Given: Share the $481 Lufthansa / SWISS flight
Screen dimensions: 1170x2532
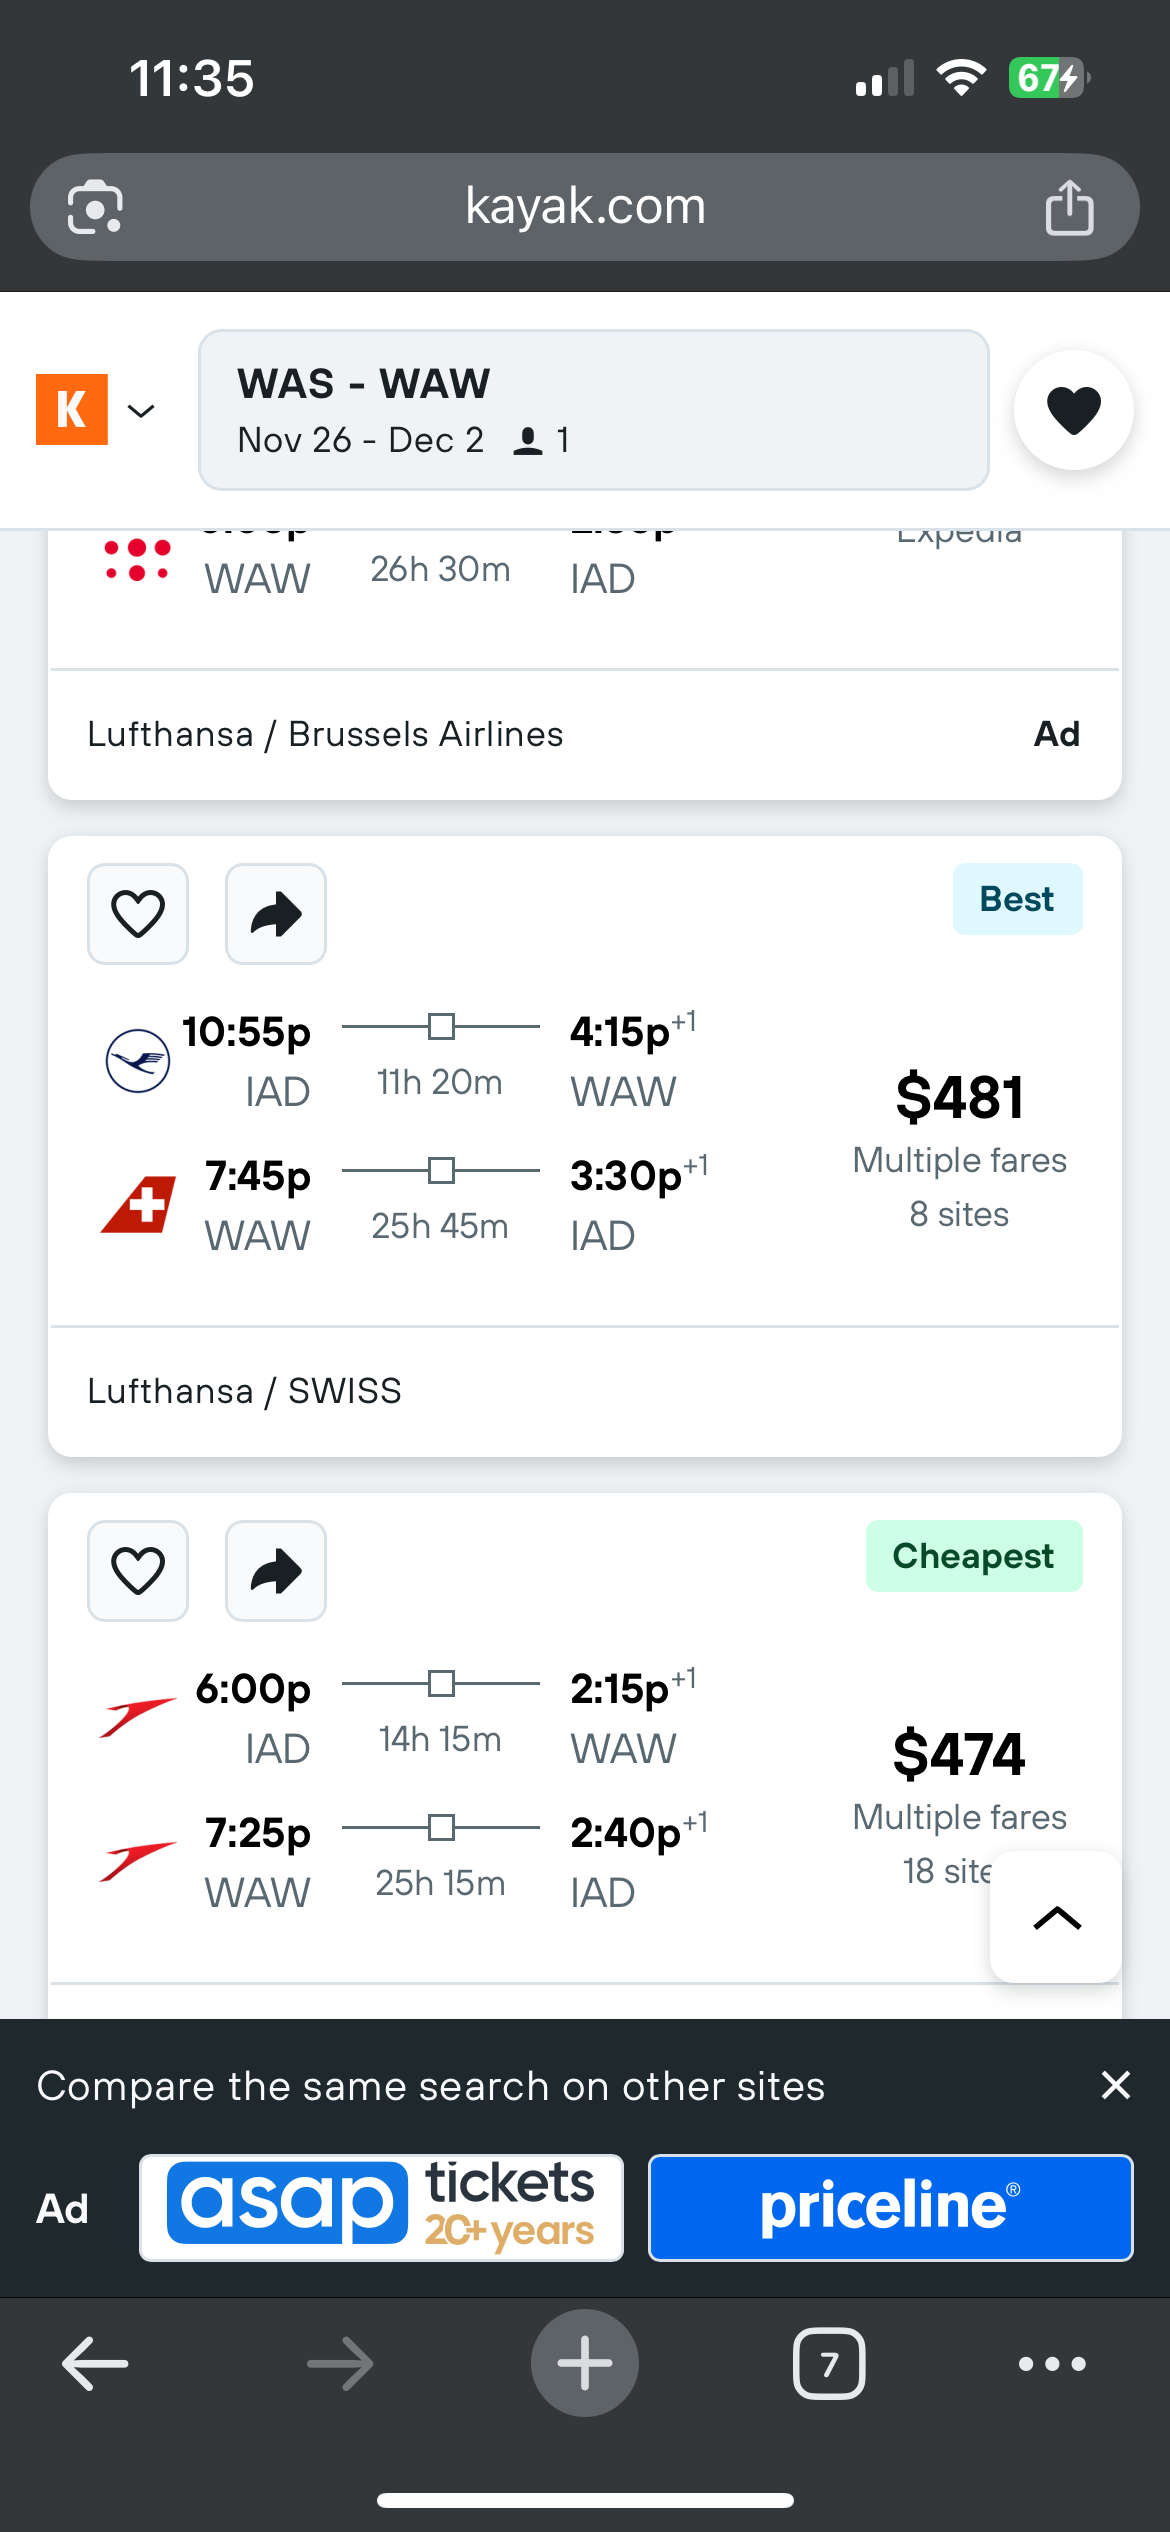Looking at the screenshot, I should (276, 914).
